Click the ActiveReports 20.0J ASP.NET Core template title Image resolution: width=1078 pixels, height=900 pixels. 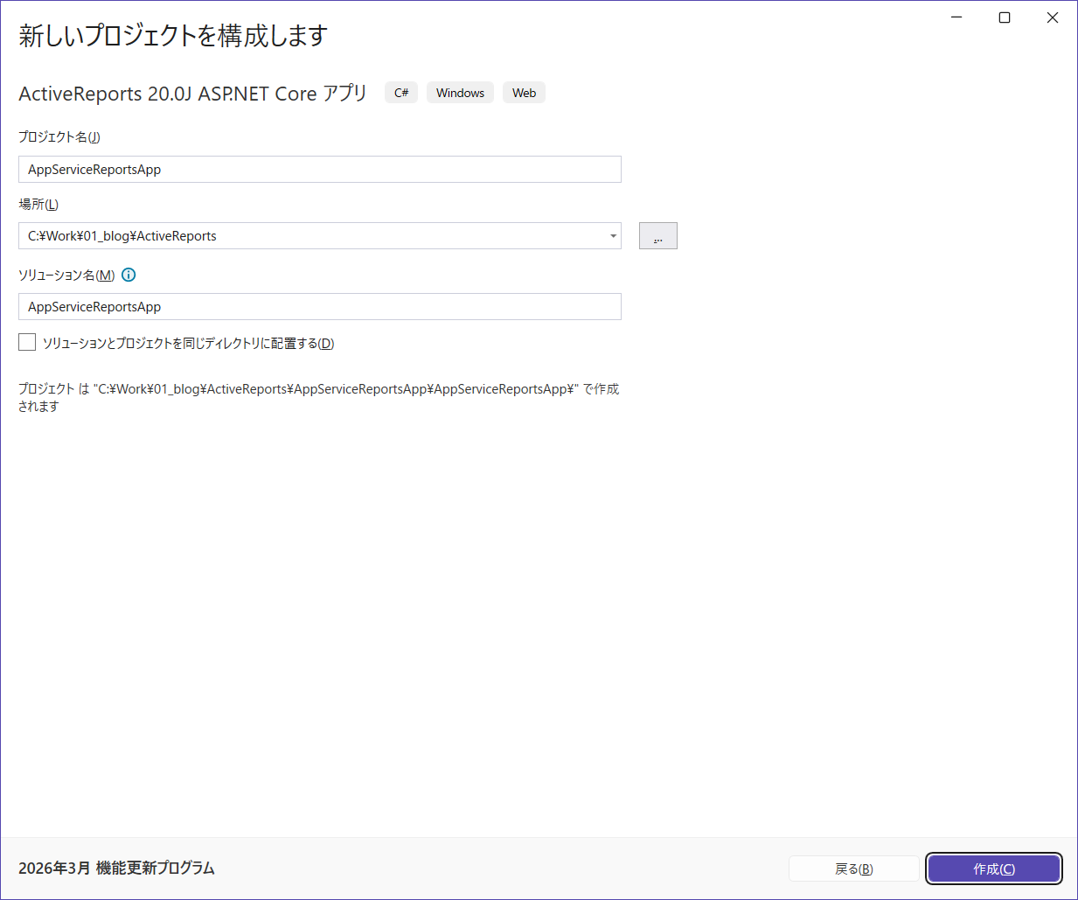pos(193,93)
